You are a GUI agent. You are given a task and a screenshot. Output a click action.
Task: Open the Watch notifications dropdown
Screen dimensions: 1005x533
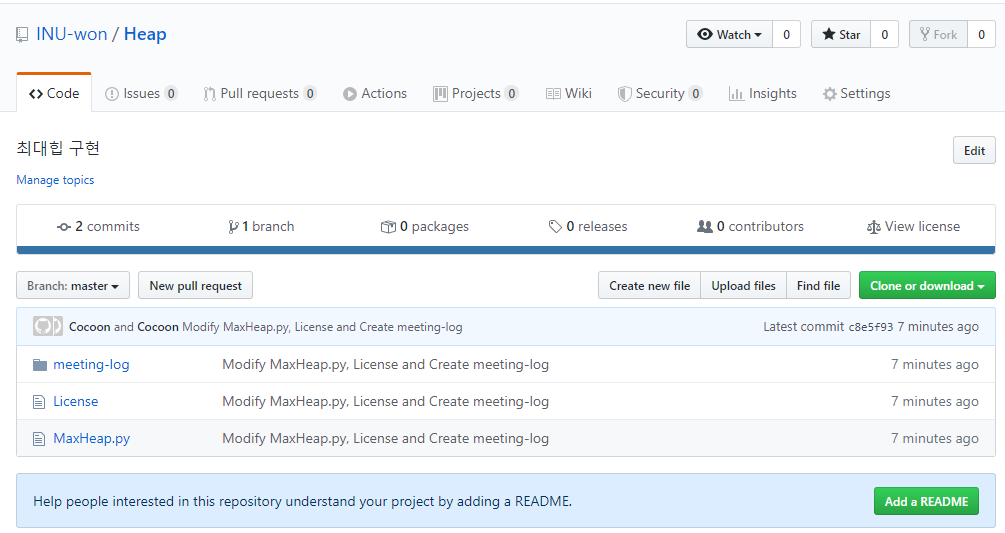[729, 35]
